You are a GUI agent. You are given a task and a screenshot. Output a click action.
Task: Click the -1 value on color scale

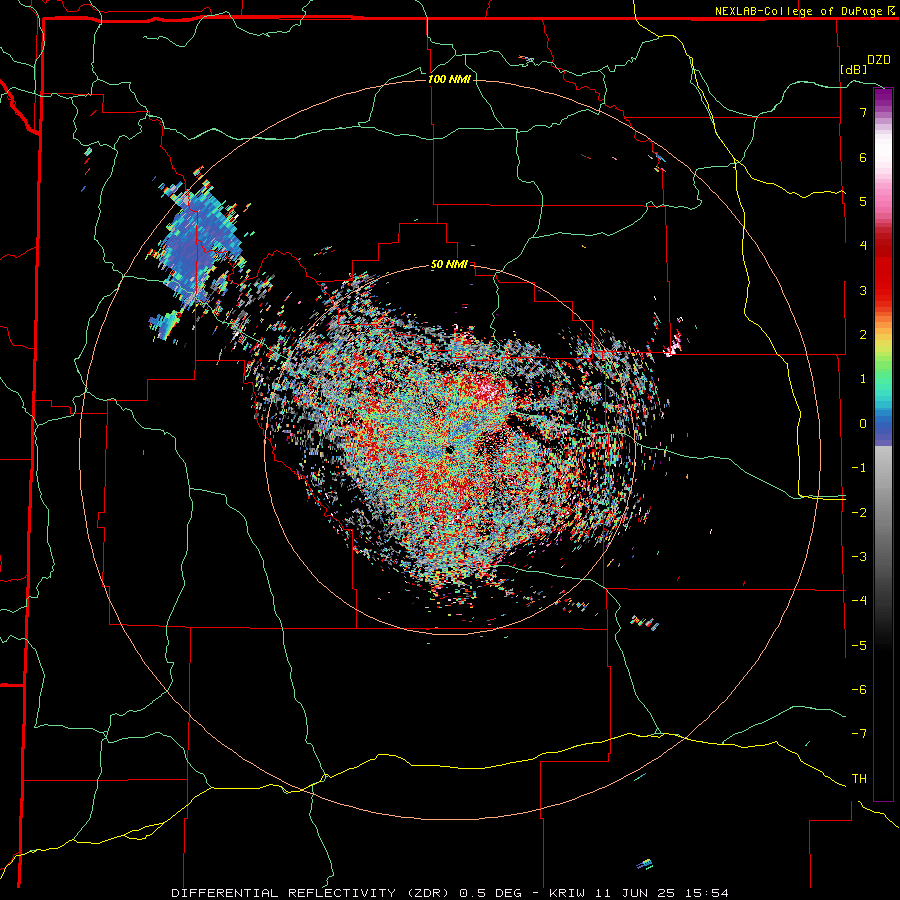859,468
